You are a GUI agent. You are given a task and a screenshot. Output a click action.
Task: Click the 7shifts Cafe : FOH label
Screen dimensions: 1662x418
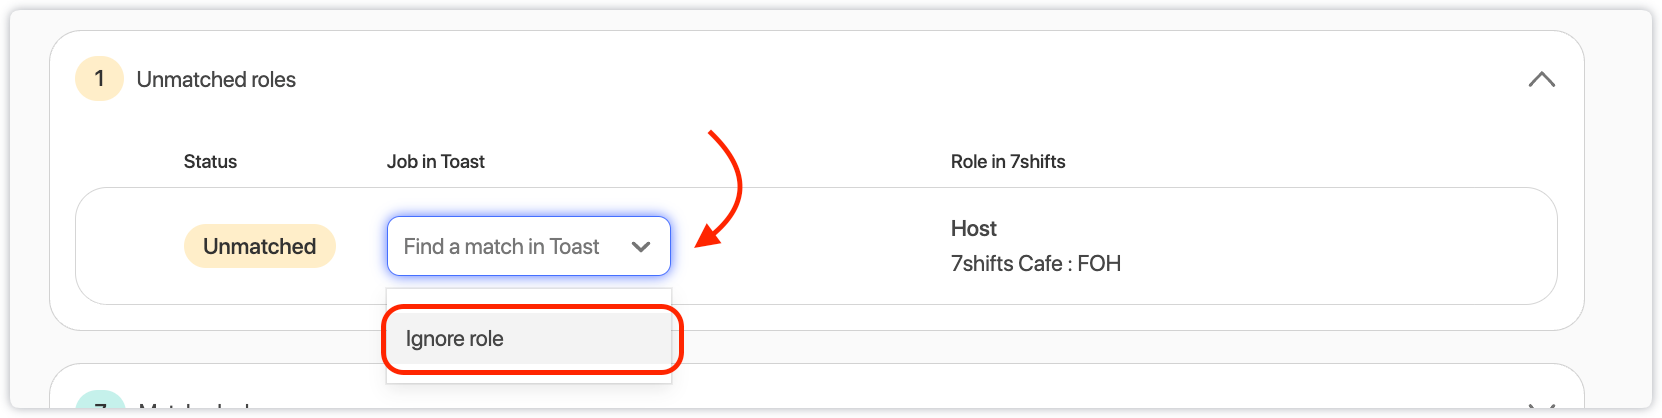[x=1035, y=264]
